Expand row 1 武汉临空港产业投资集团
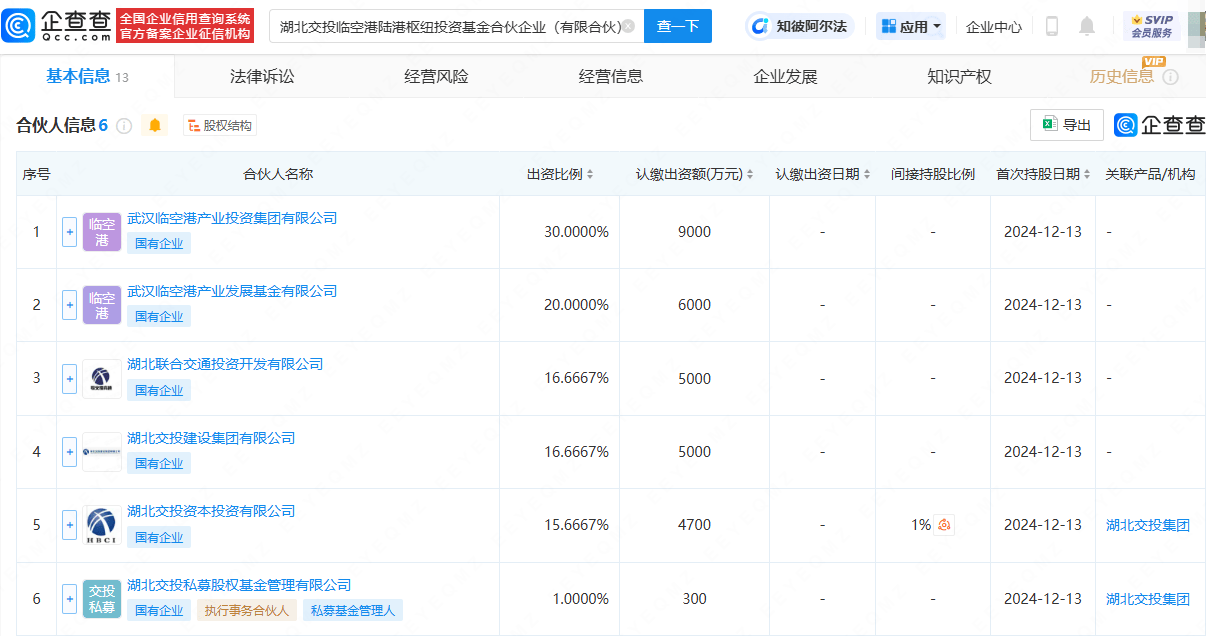The height and width of the screenshot is (636, 1206). click(69, 232)
